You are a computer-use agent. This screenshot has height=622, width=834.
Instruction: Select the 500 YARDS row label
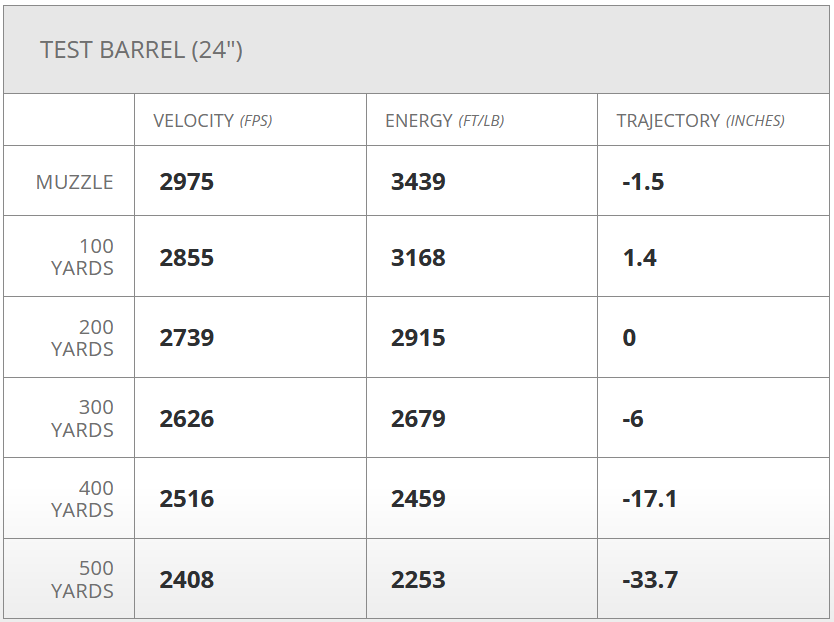point(82,580)
